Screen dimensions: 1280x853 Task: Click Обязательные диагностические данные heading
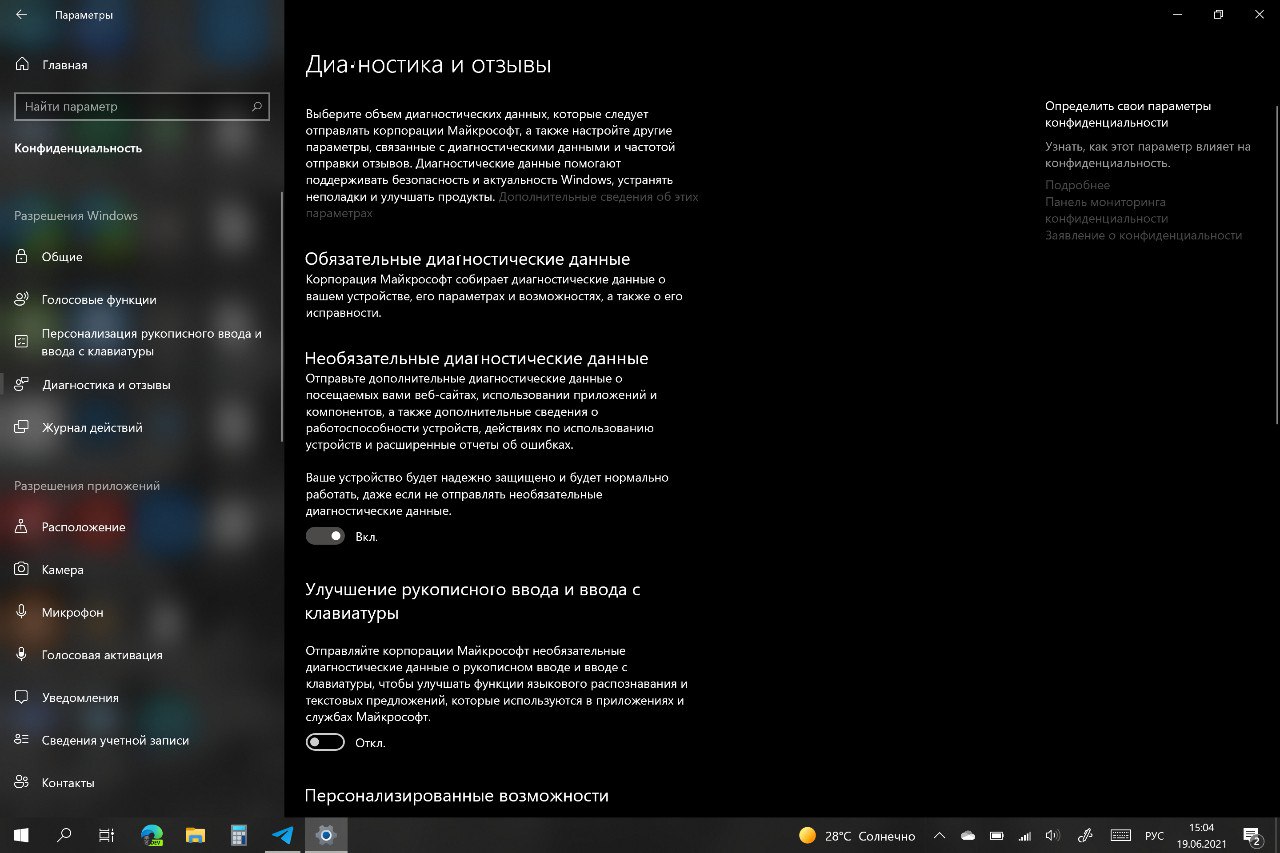[467, 259]
